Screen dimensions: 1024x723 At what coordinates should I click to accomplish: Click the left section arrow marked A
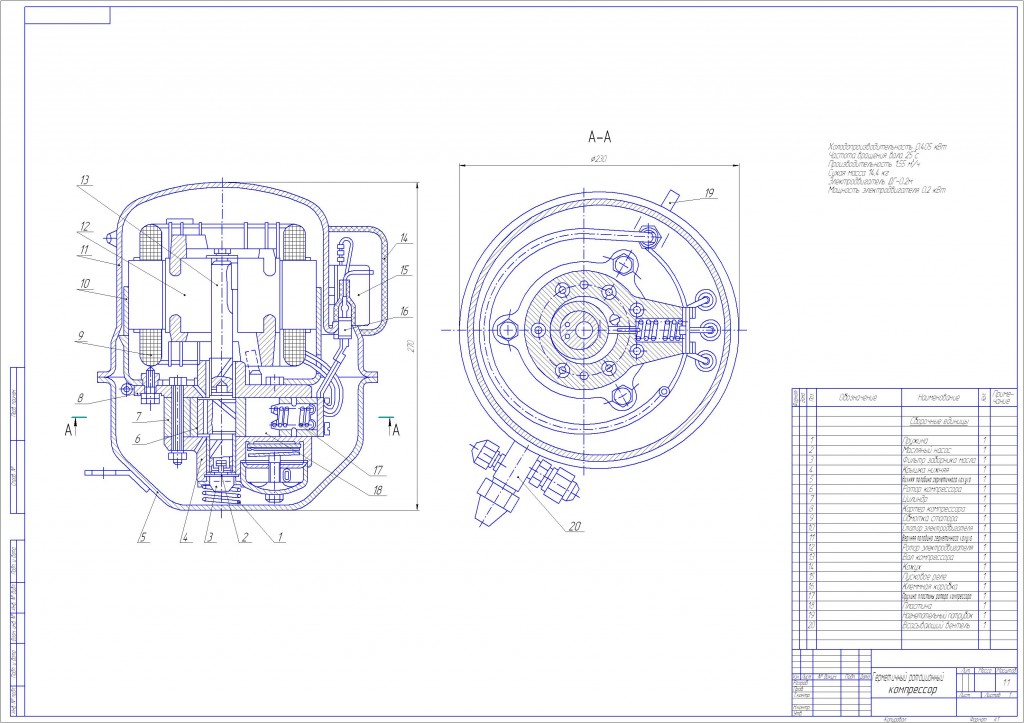click(x=69, y=430)
